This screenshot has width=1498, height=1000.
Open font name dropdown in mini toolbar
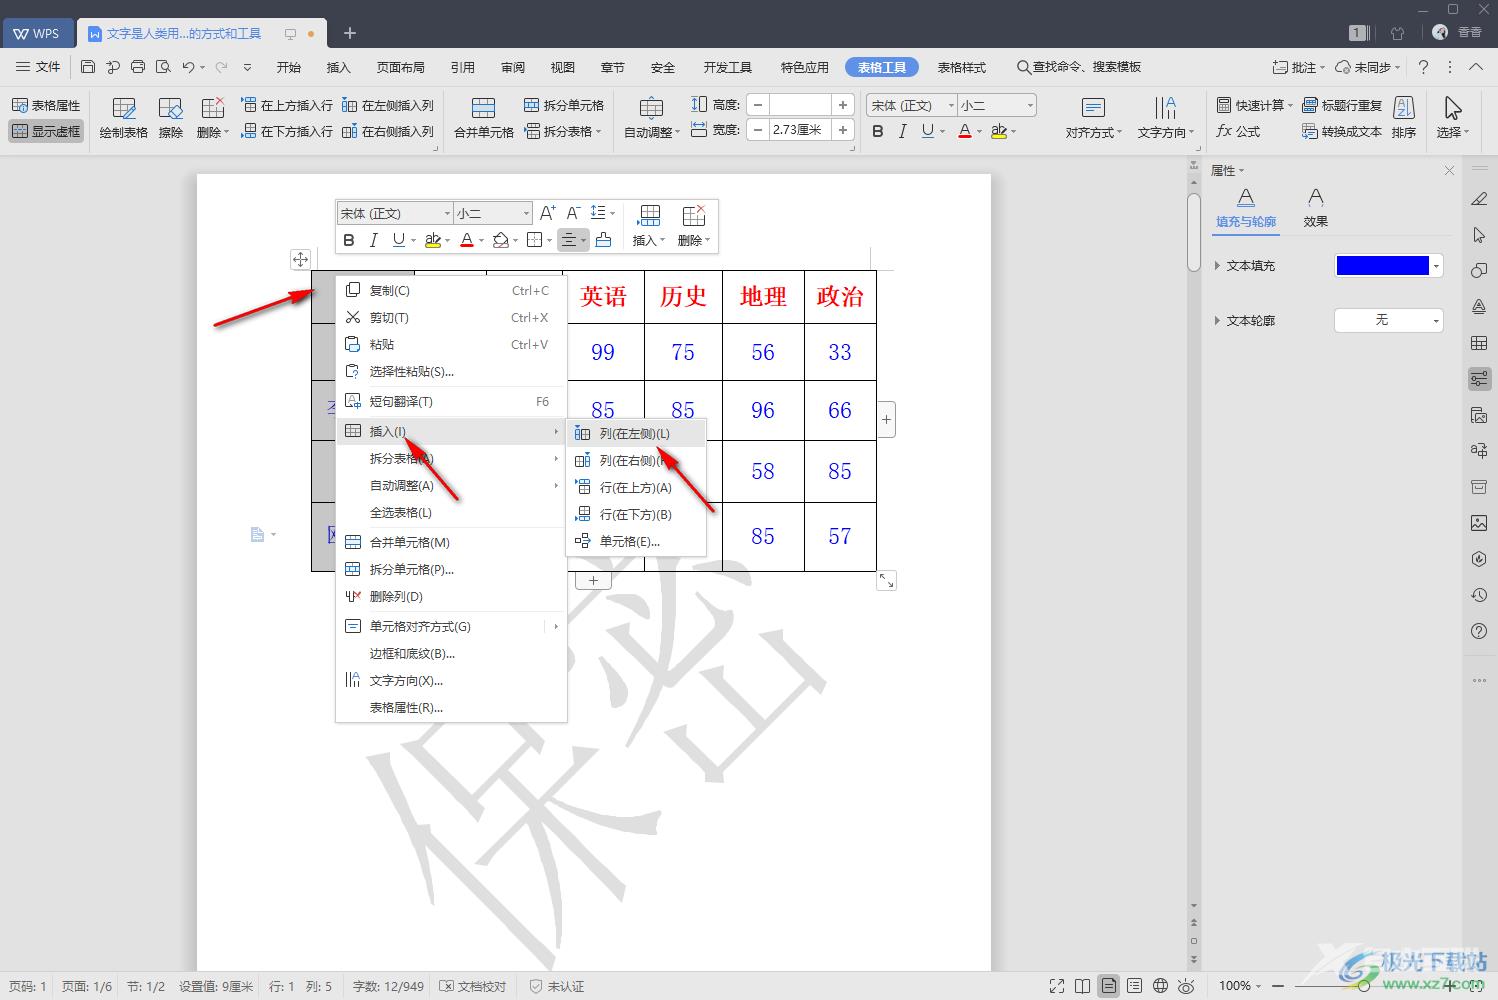[x=447, y=213]
